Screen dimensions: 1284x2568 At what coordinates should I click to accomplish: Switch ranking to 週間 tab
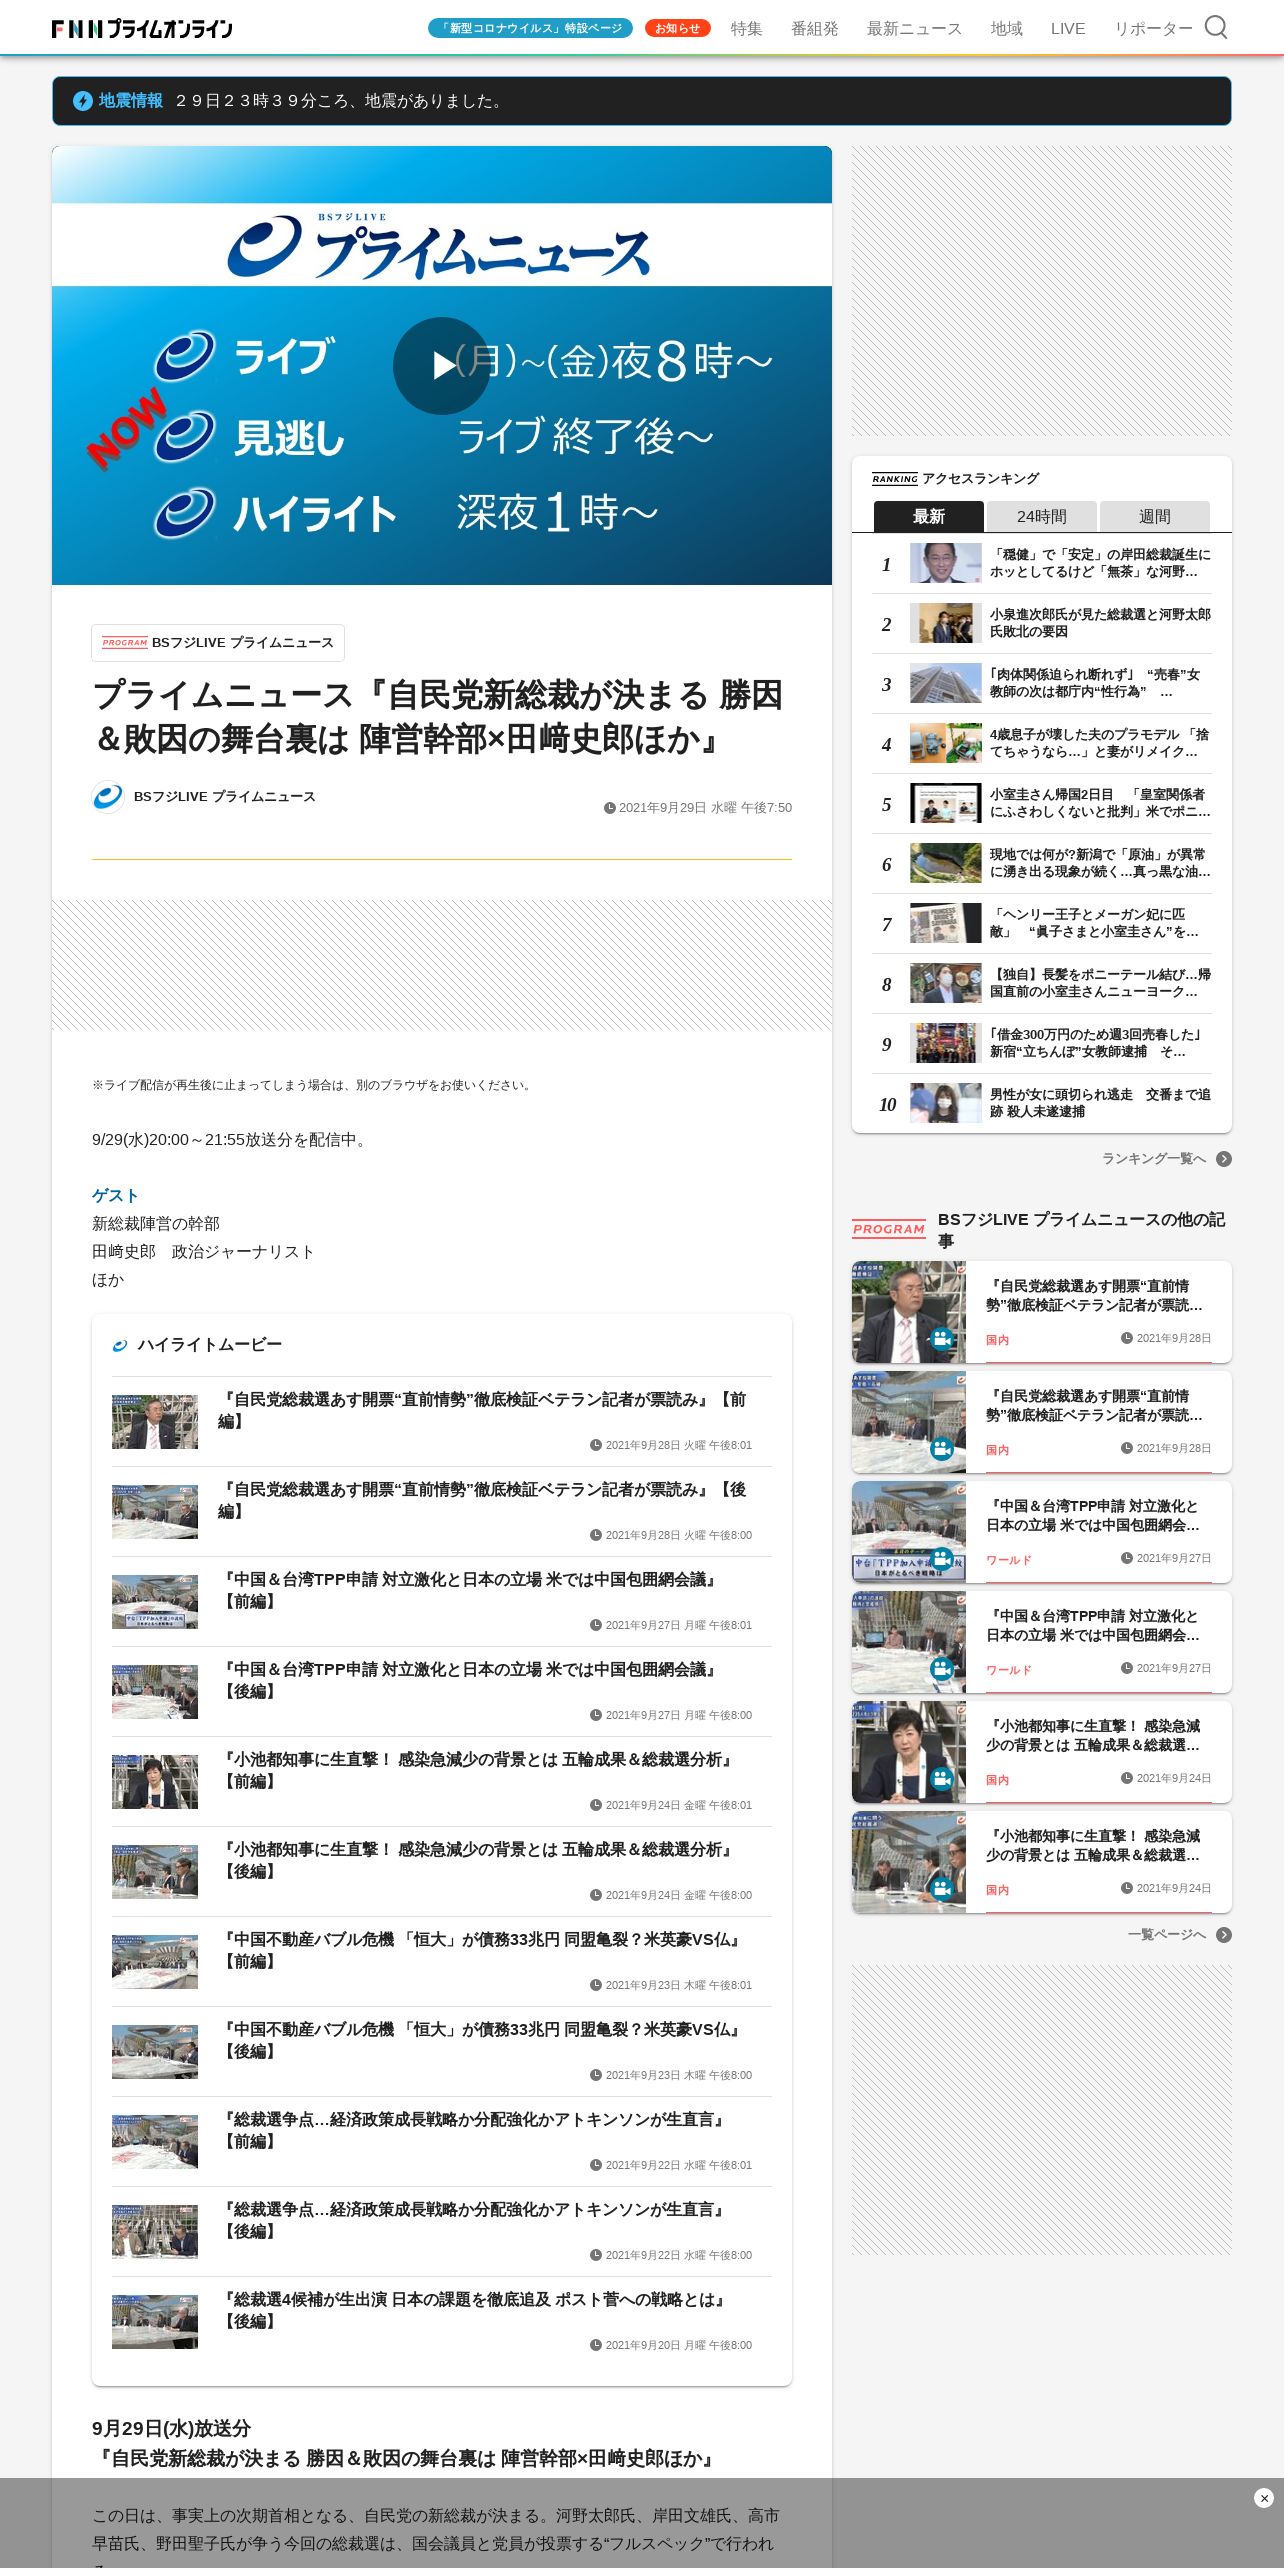[x=1155, y=516]
